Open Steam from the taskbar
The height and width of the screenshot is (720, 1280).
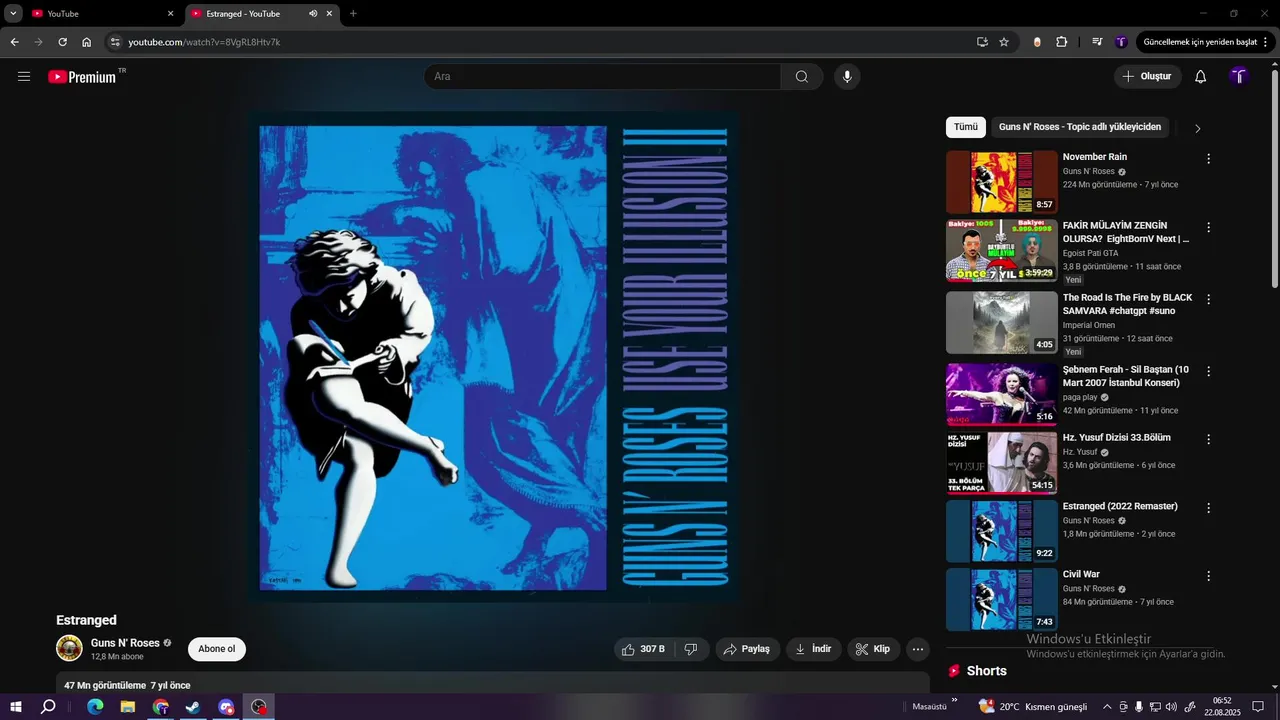coord(193,707)
